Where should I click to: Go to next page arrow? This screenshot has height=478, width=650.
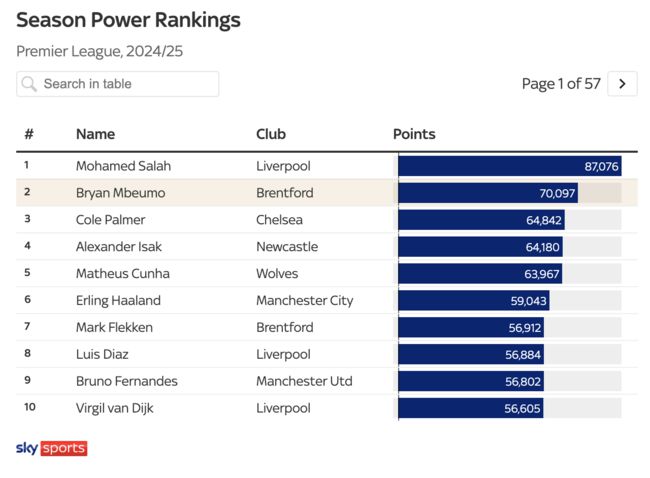(622, 84)
